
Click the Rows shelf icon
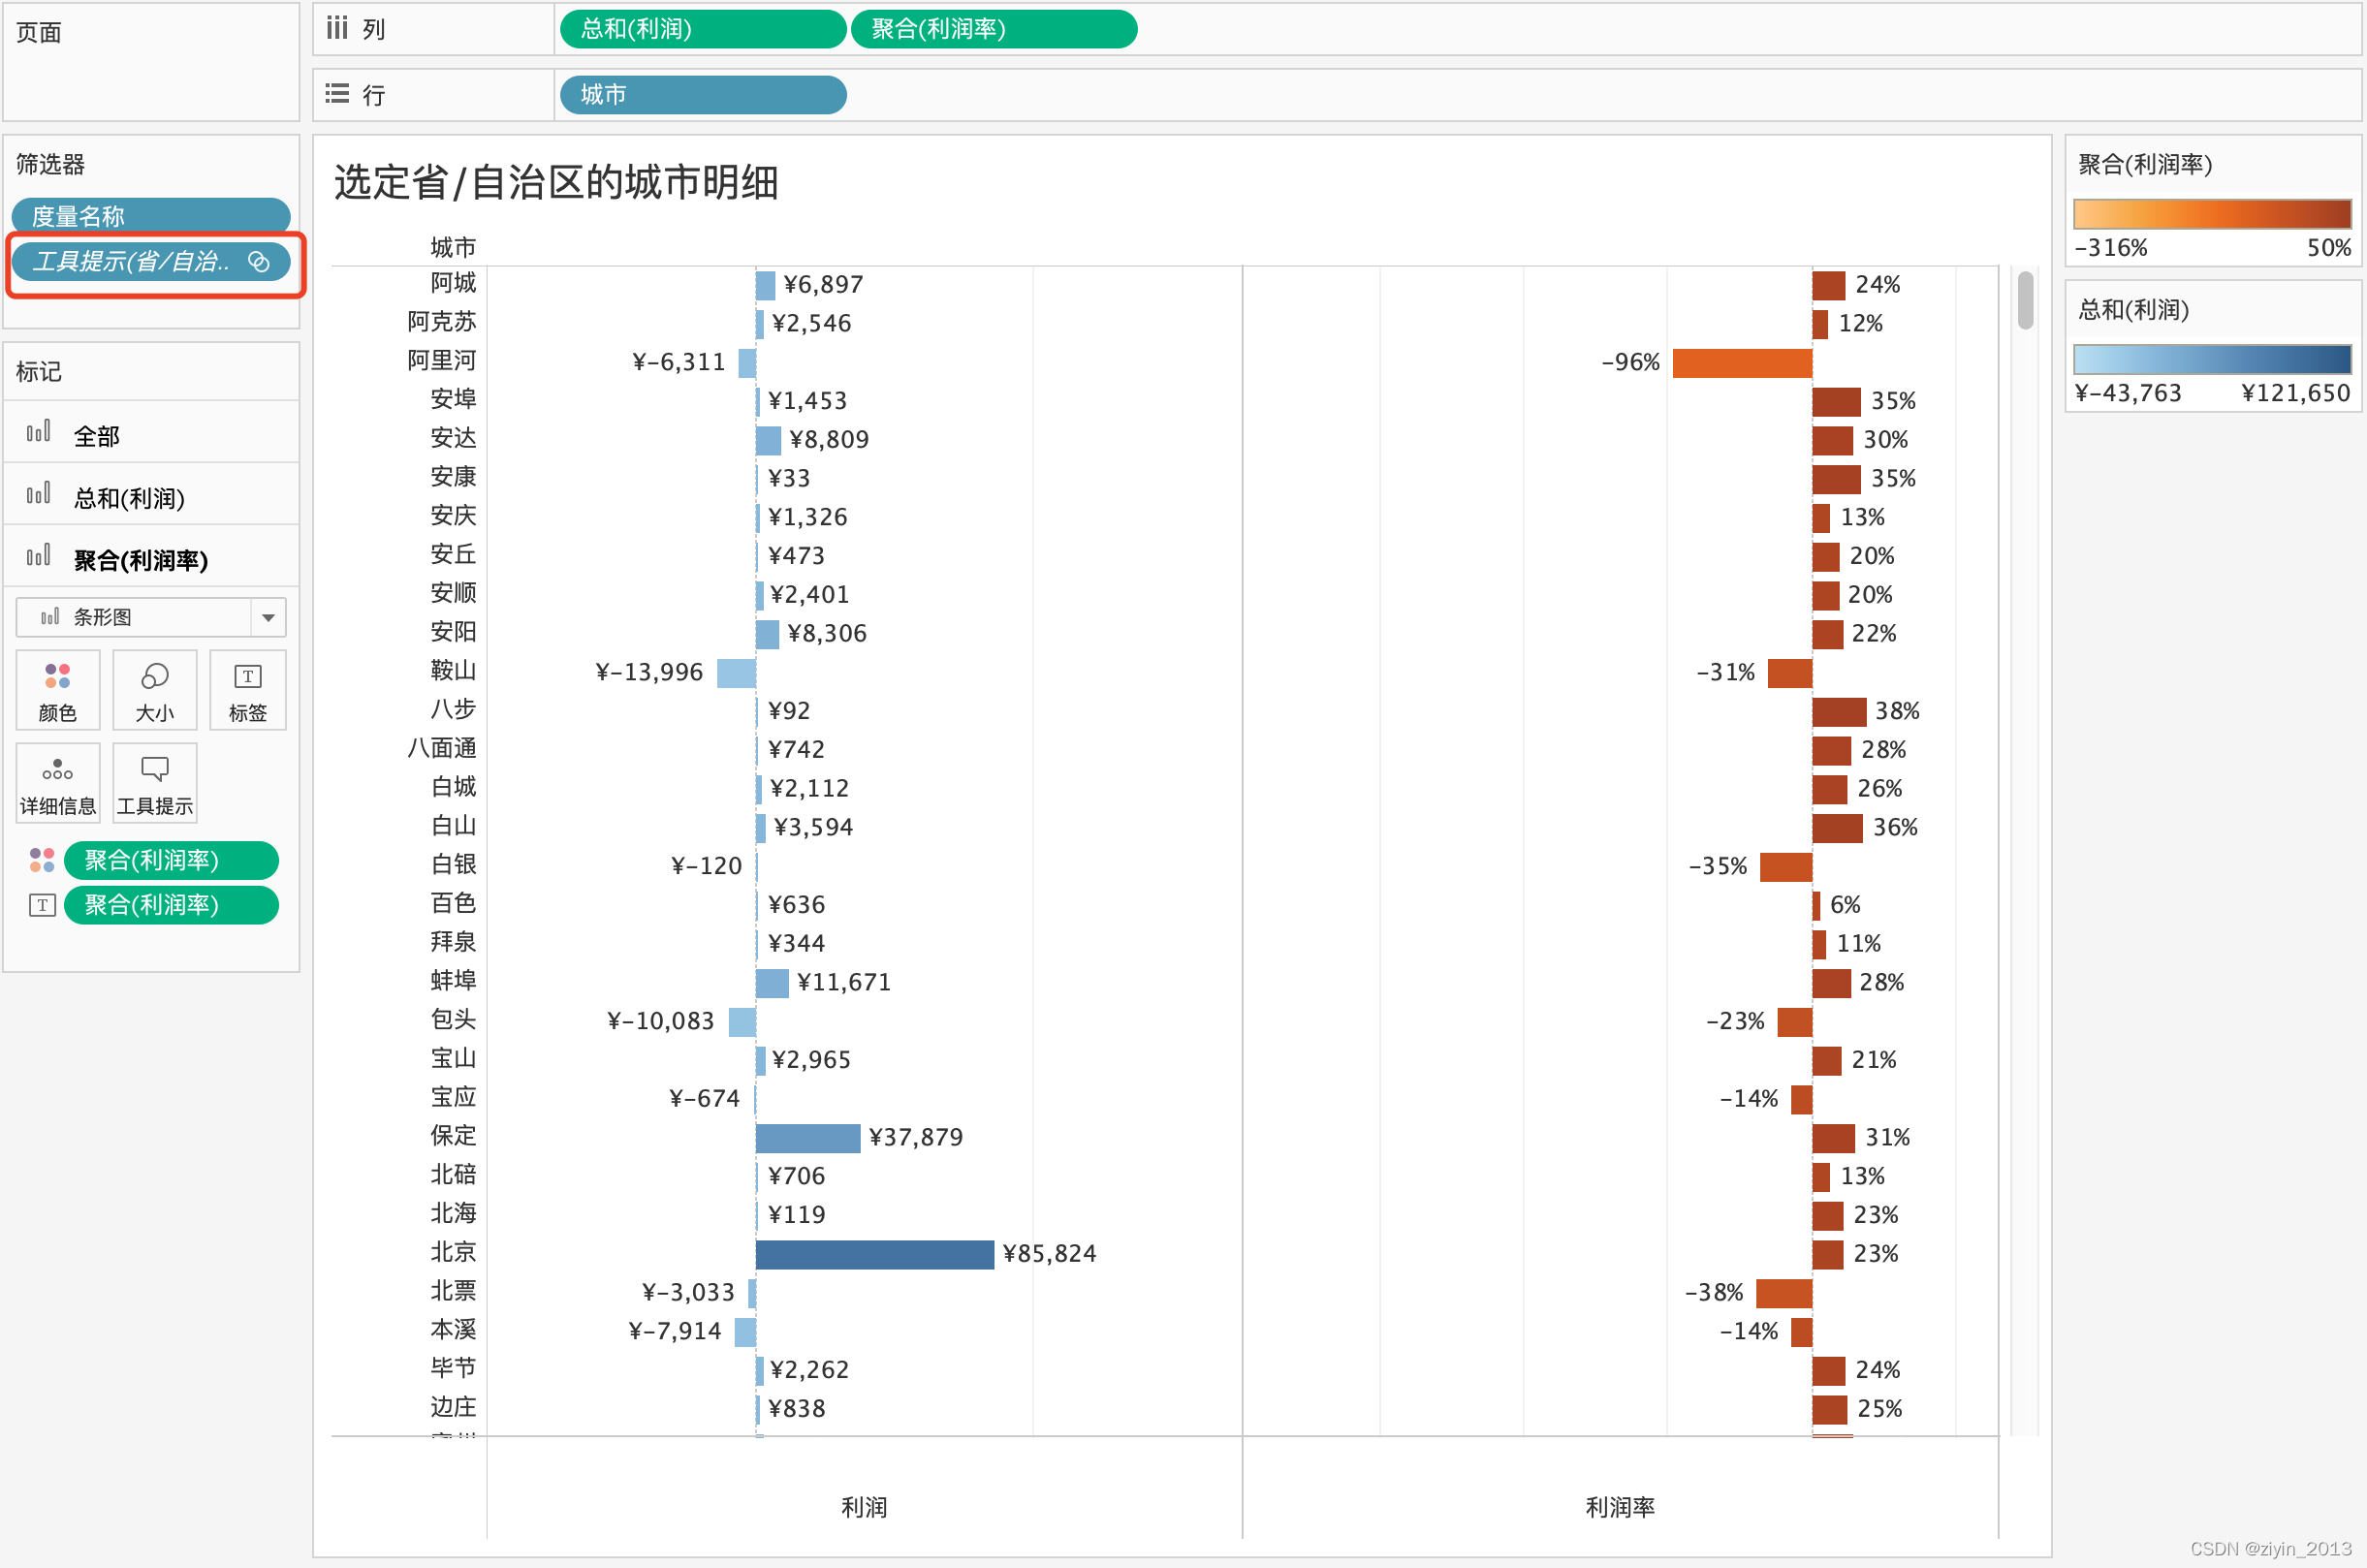[337, 94]
